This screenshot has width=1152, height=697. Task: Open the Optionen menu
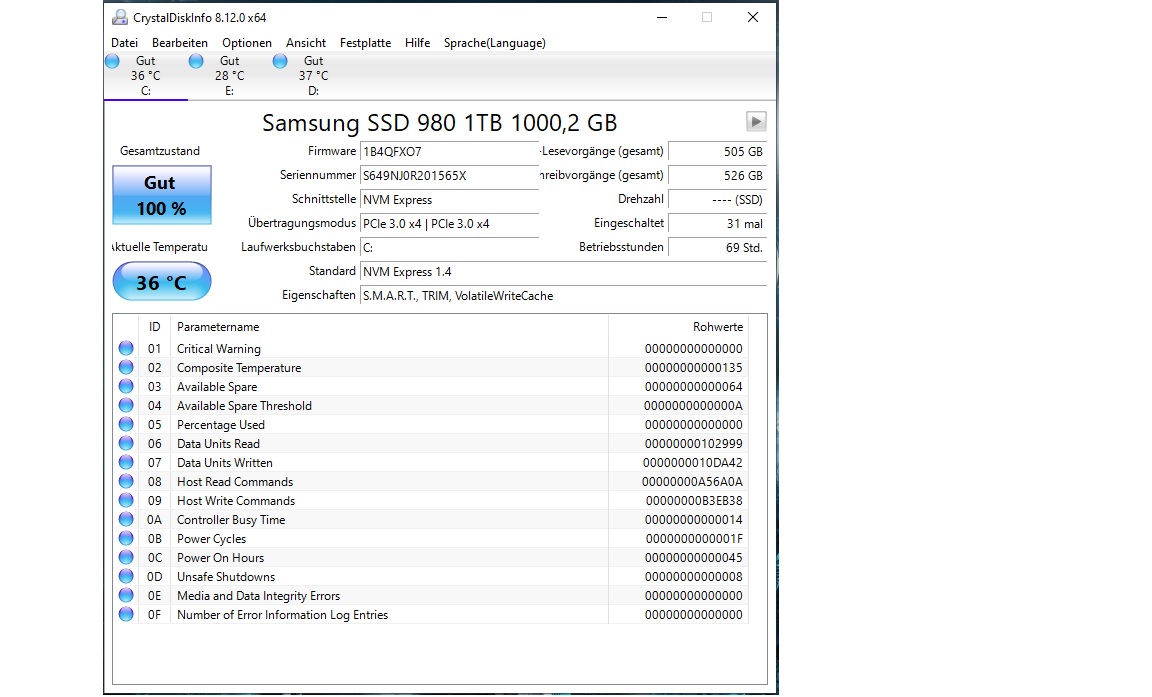click(x=247, y=43)
